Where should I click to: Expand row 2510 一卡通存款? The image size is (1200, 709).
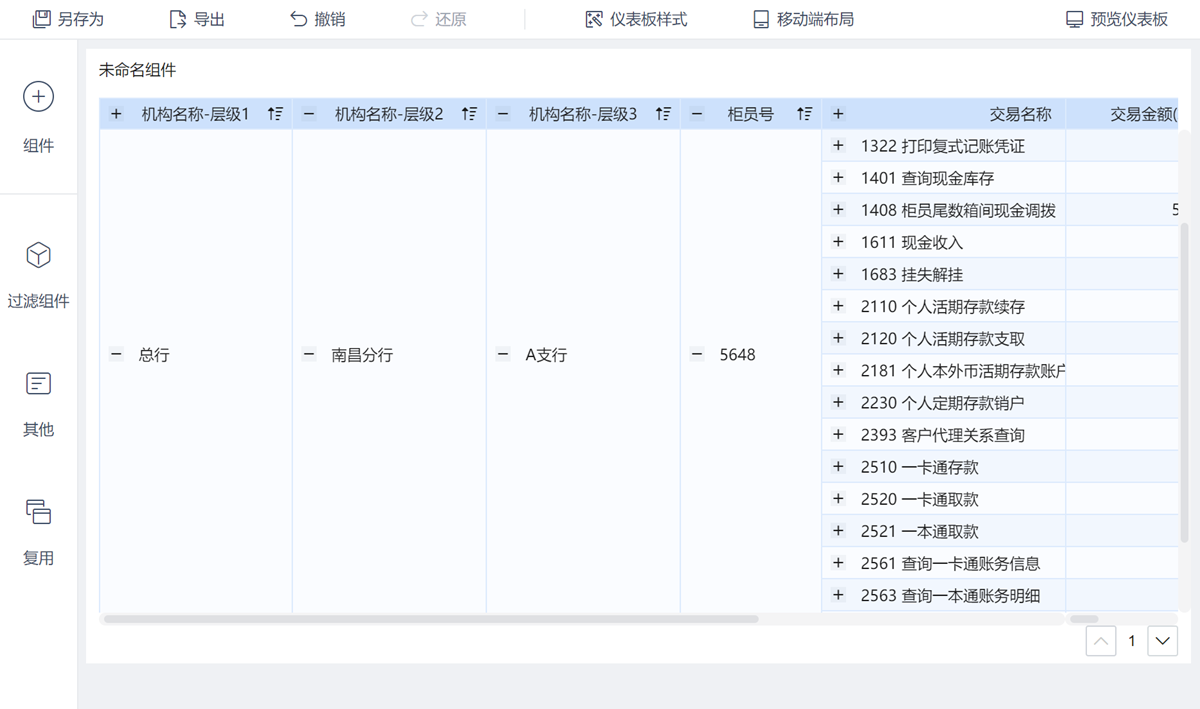pyautogui.click(x=838, y=466)
